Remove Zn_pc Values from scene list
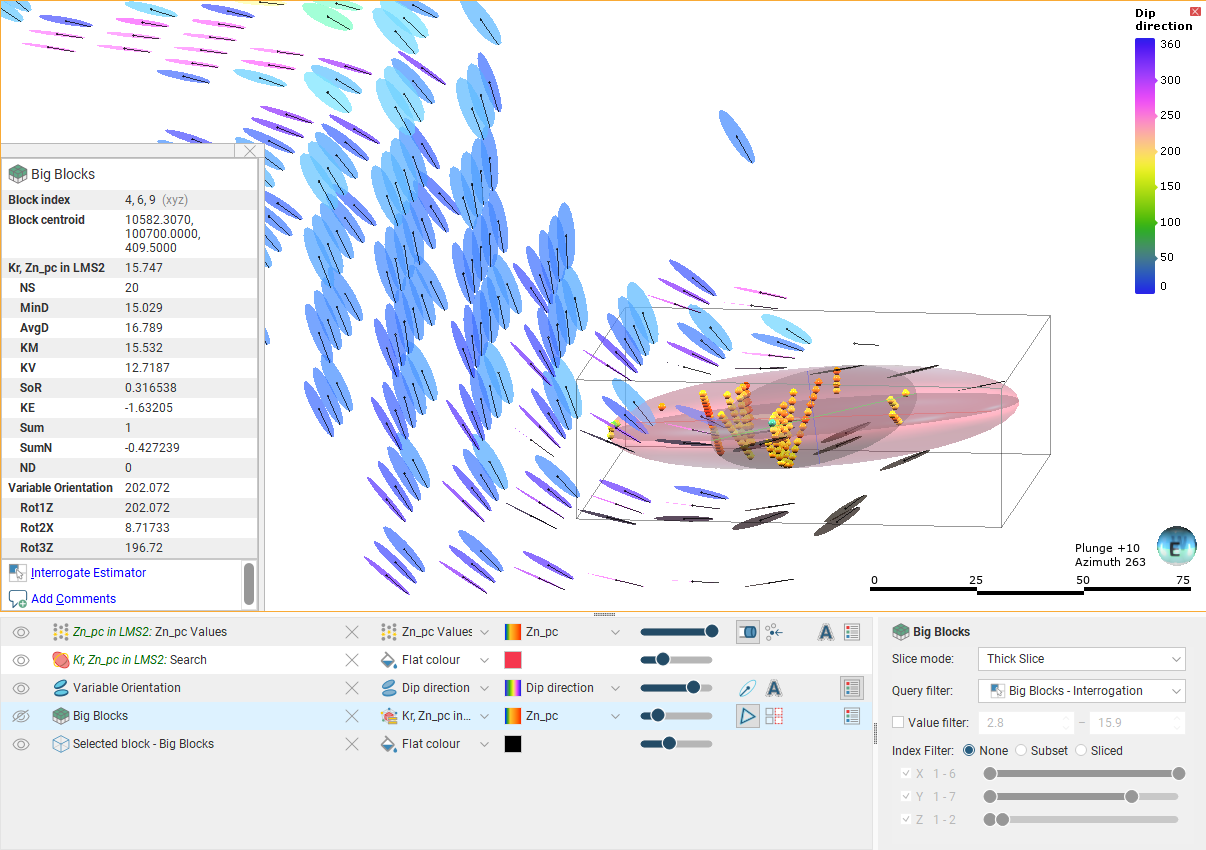 coord(352,632)
